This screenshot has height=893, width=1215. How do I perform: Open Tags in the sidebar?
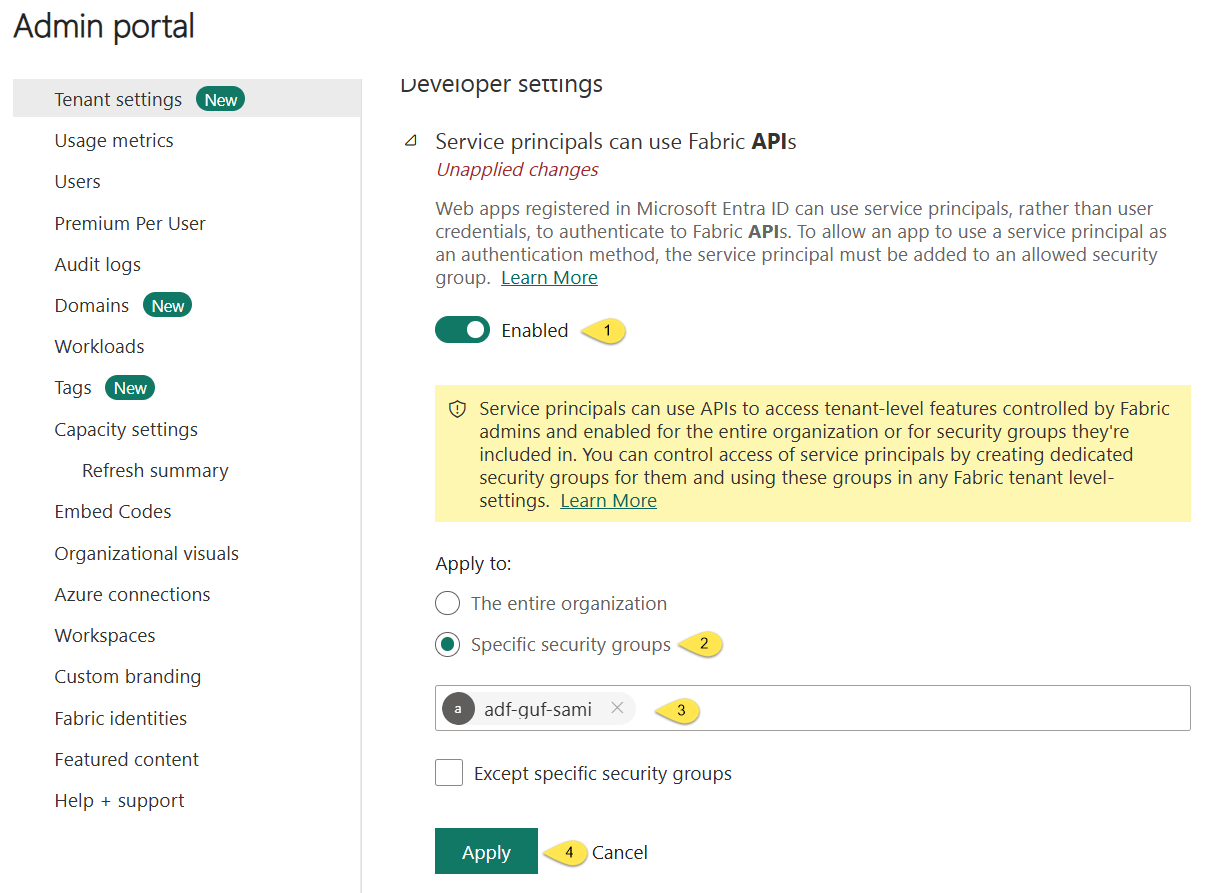pos(73,388)
